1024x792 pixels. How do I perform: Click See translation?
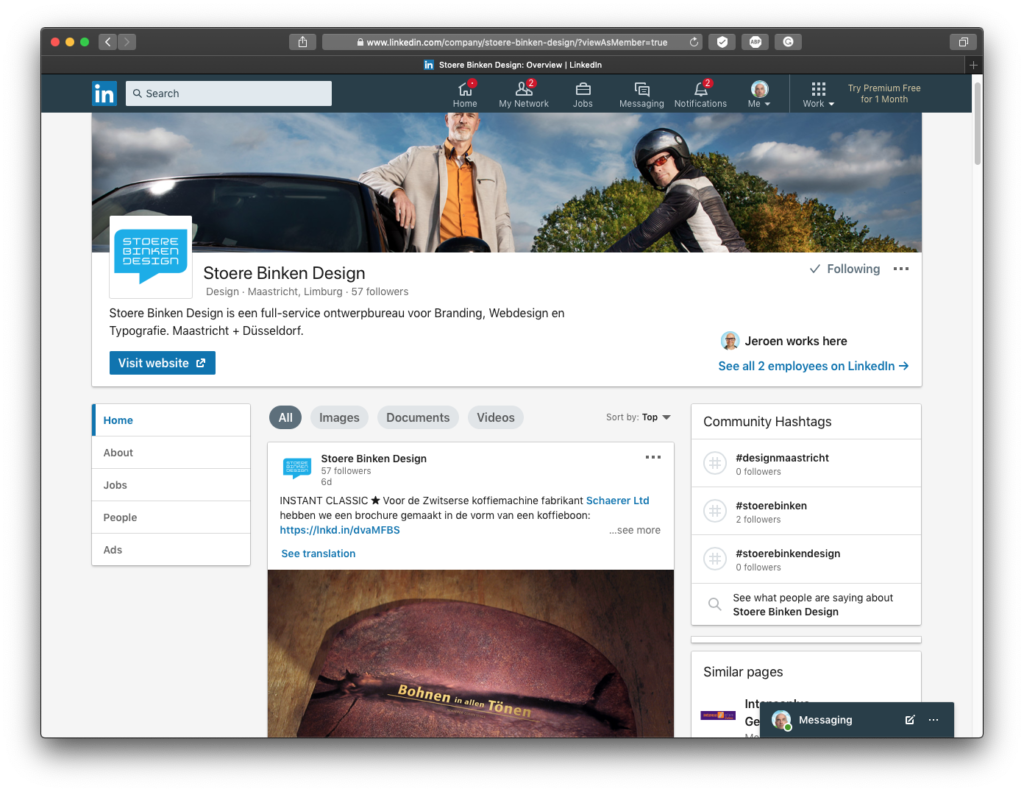coord(318,554)
